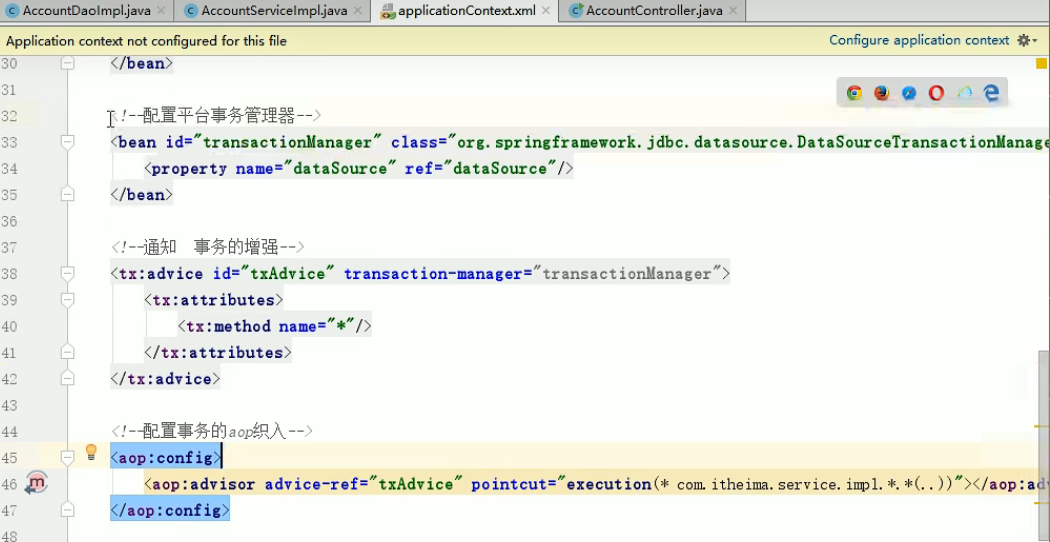
Task: Open in Firefox browser icon
Action: (881, 93)
